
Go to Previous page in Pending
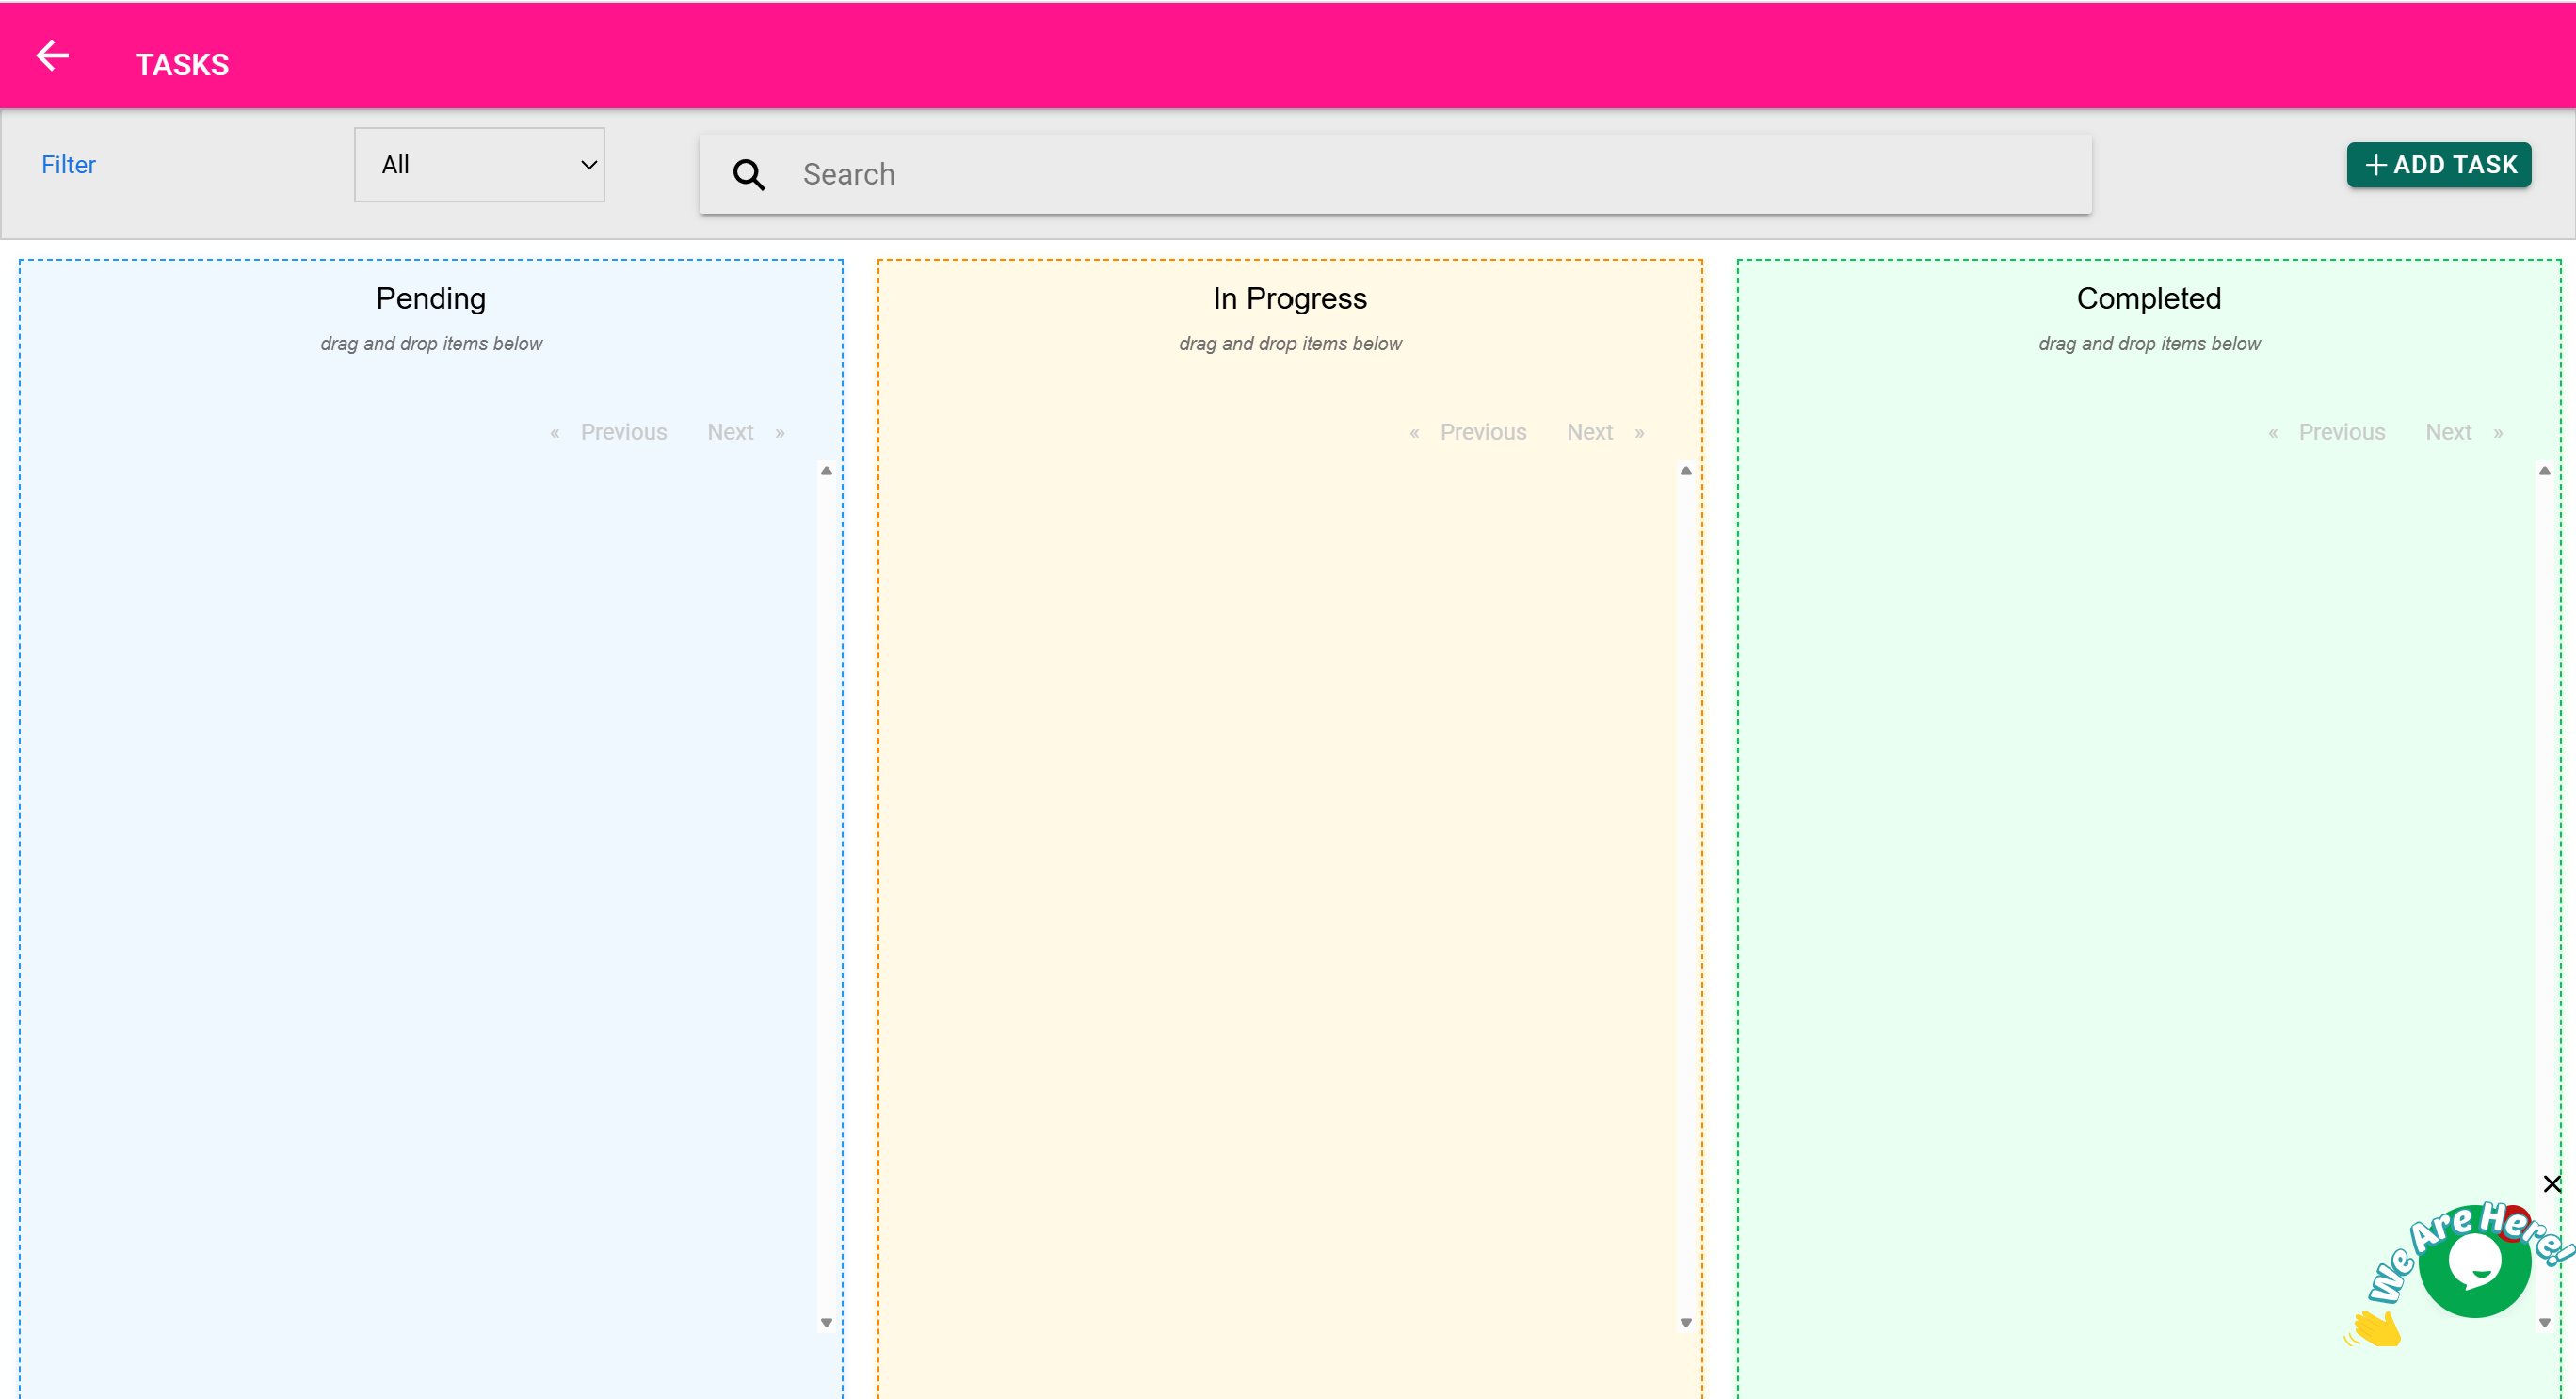click(x=623, y=432)
